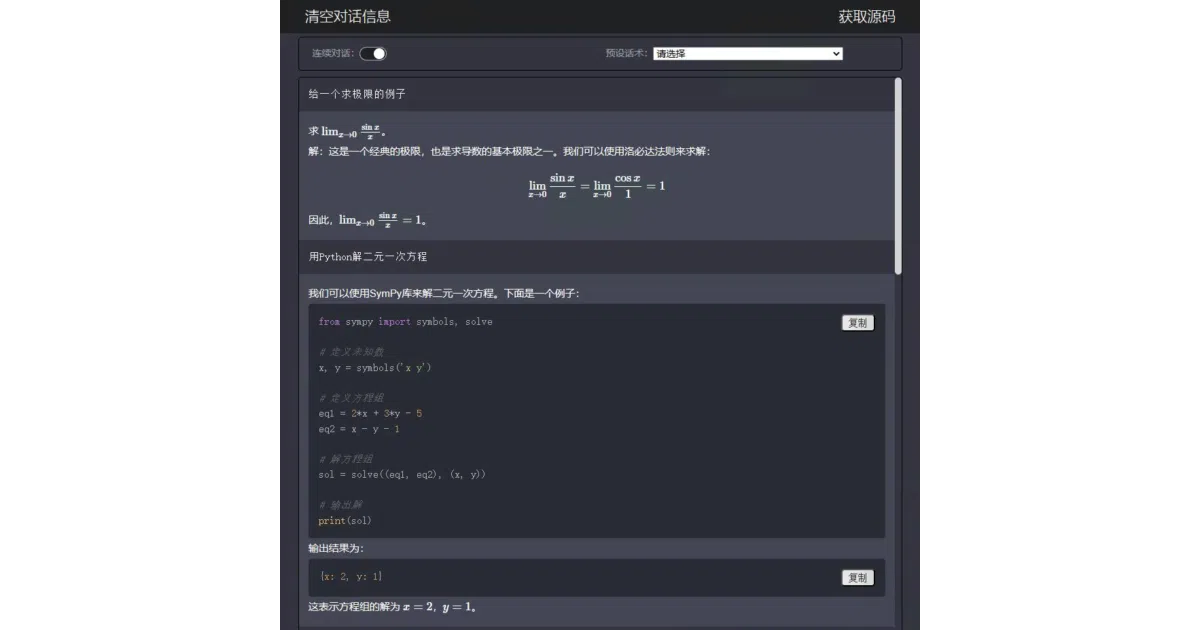Open the 获取源码 link
Viewport: 1200px width, 630px height.
867,17
